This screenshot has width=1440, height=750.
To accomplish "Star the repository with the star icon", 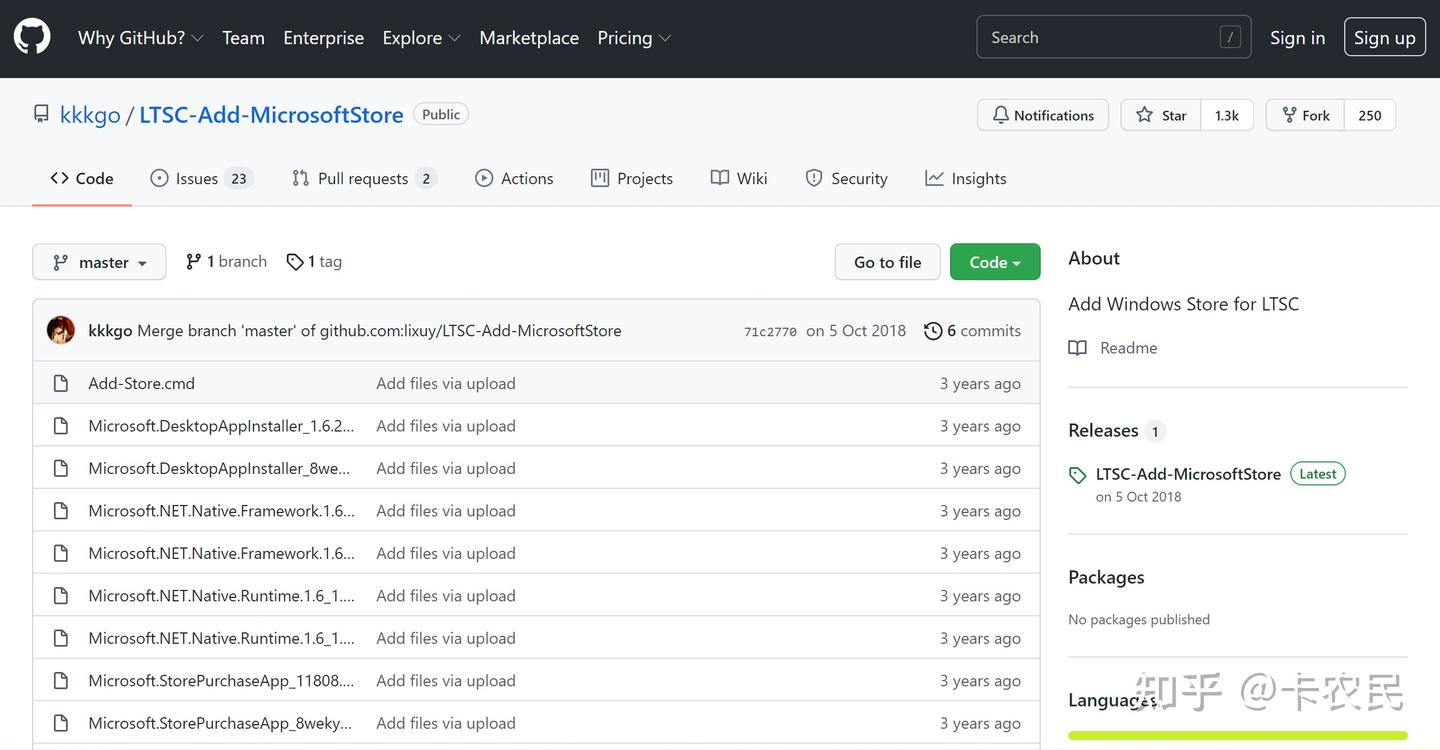I will coord(1145,115).
